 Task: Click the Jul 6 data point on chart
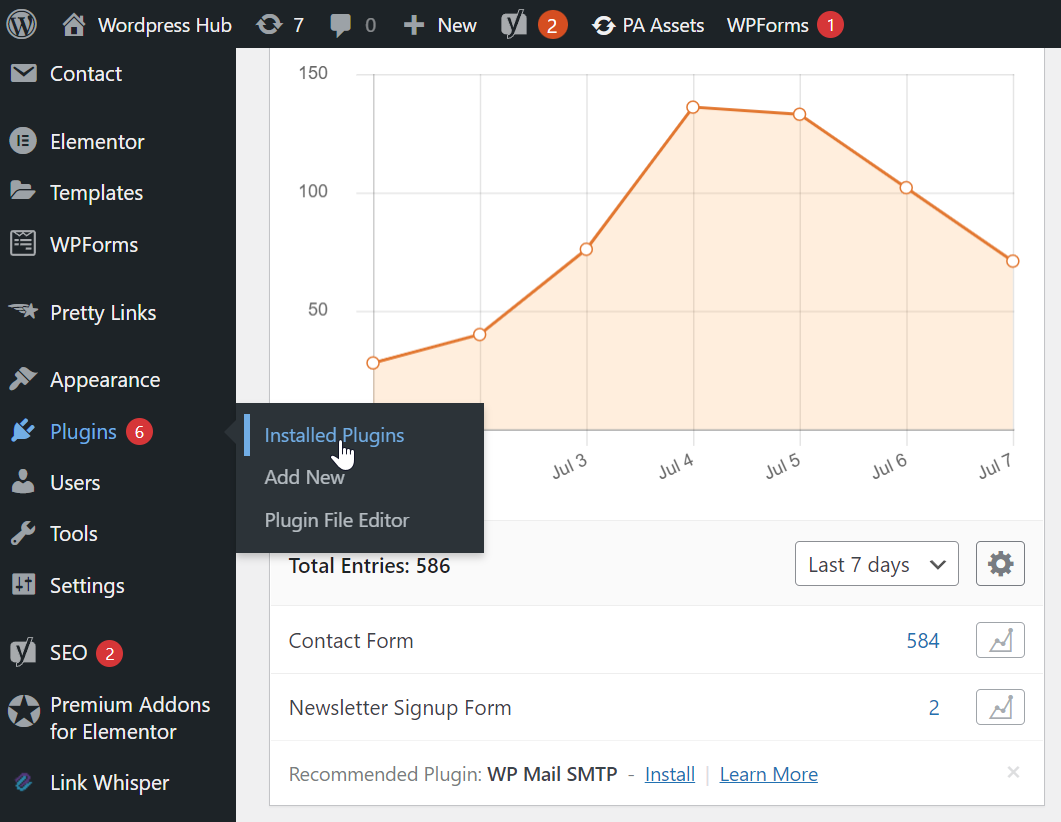(906, 187)
